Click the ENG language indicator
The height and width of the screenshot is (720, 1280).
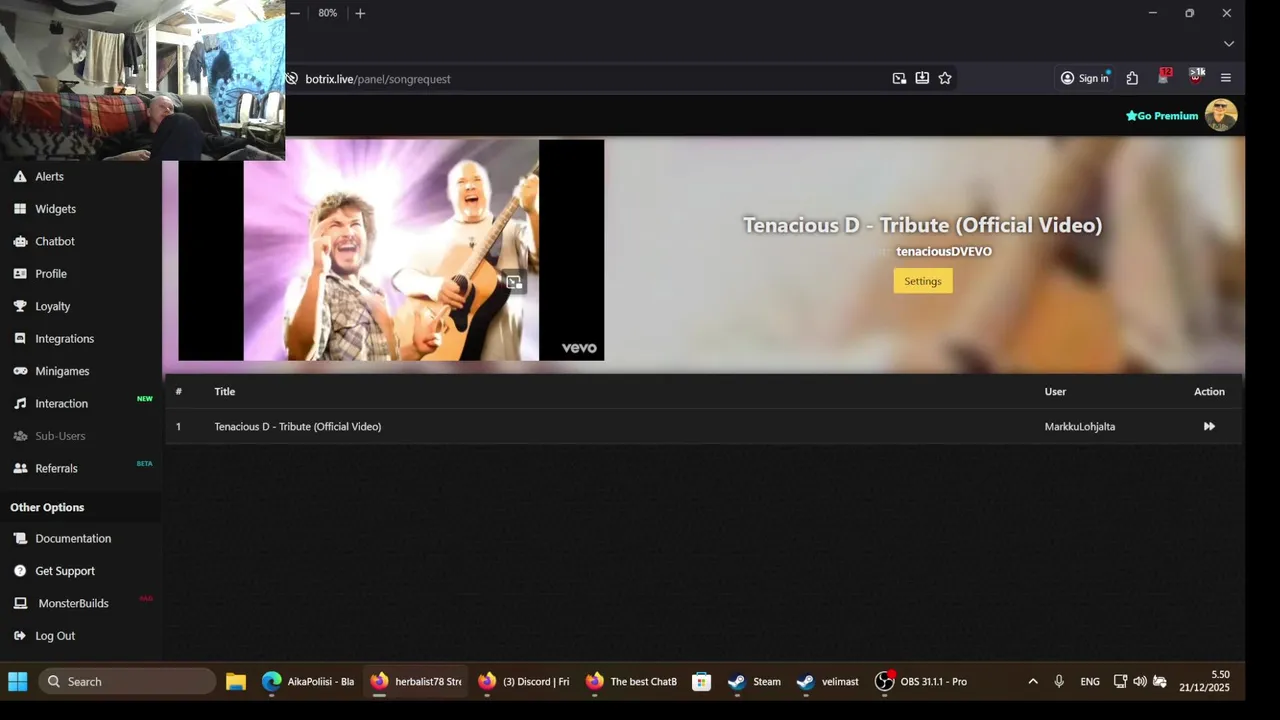(x=1090, y=682)
